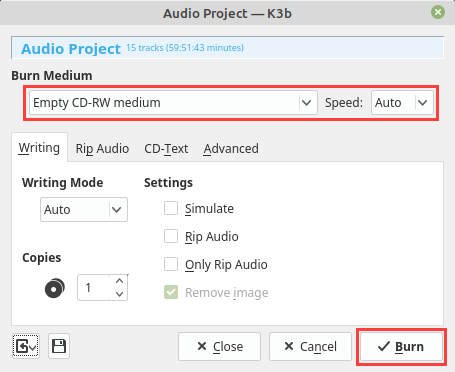
Task: Click the 'Settings' heading
Action: (168, 183)
